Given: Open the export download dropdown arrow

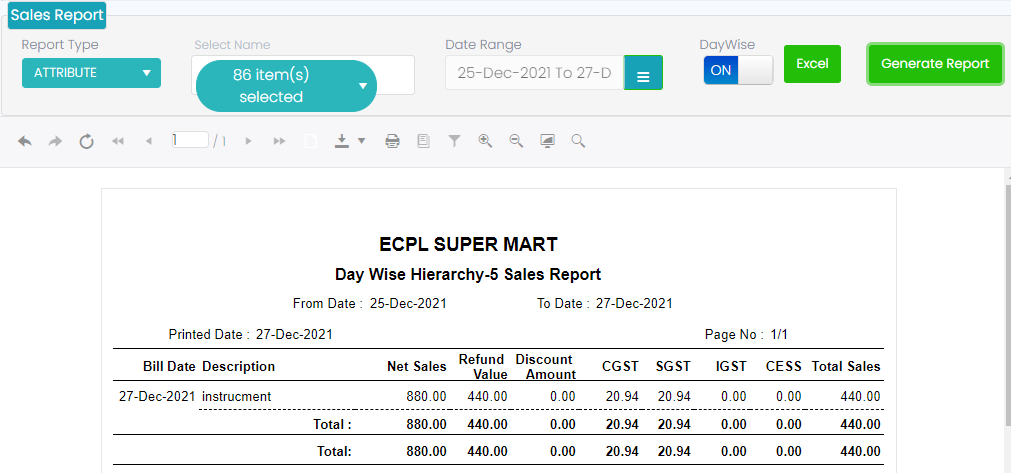Looking at the screenshot, I should pyautogui.click(x=361, y=142).
